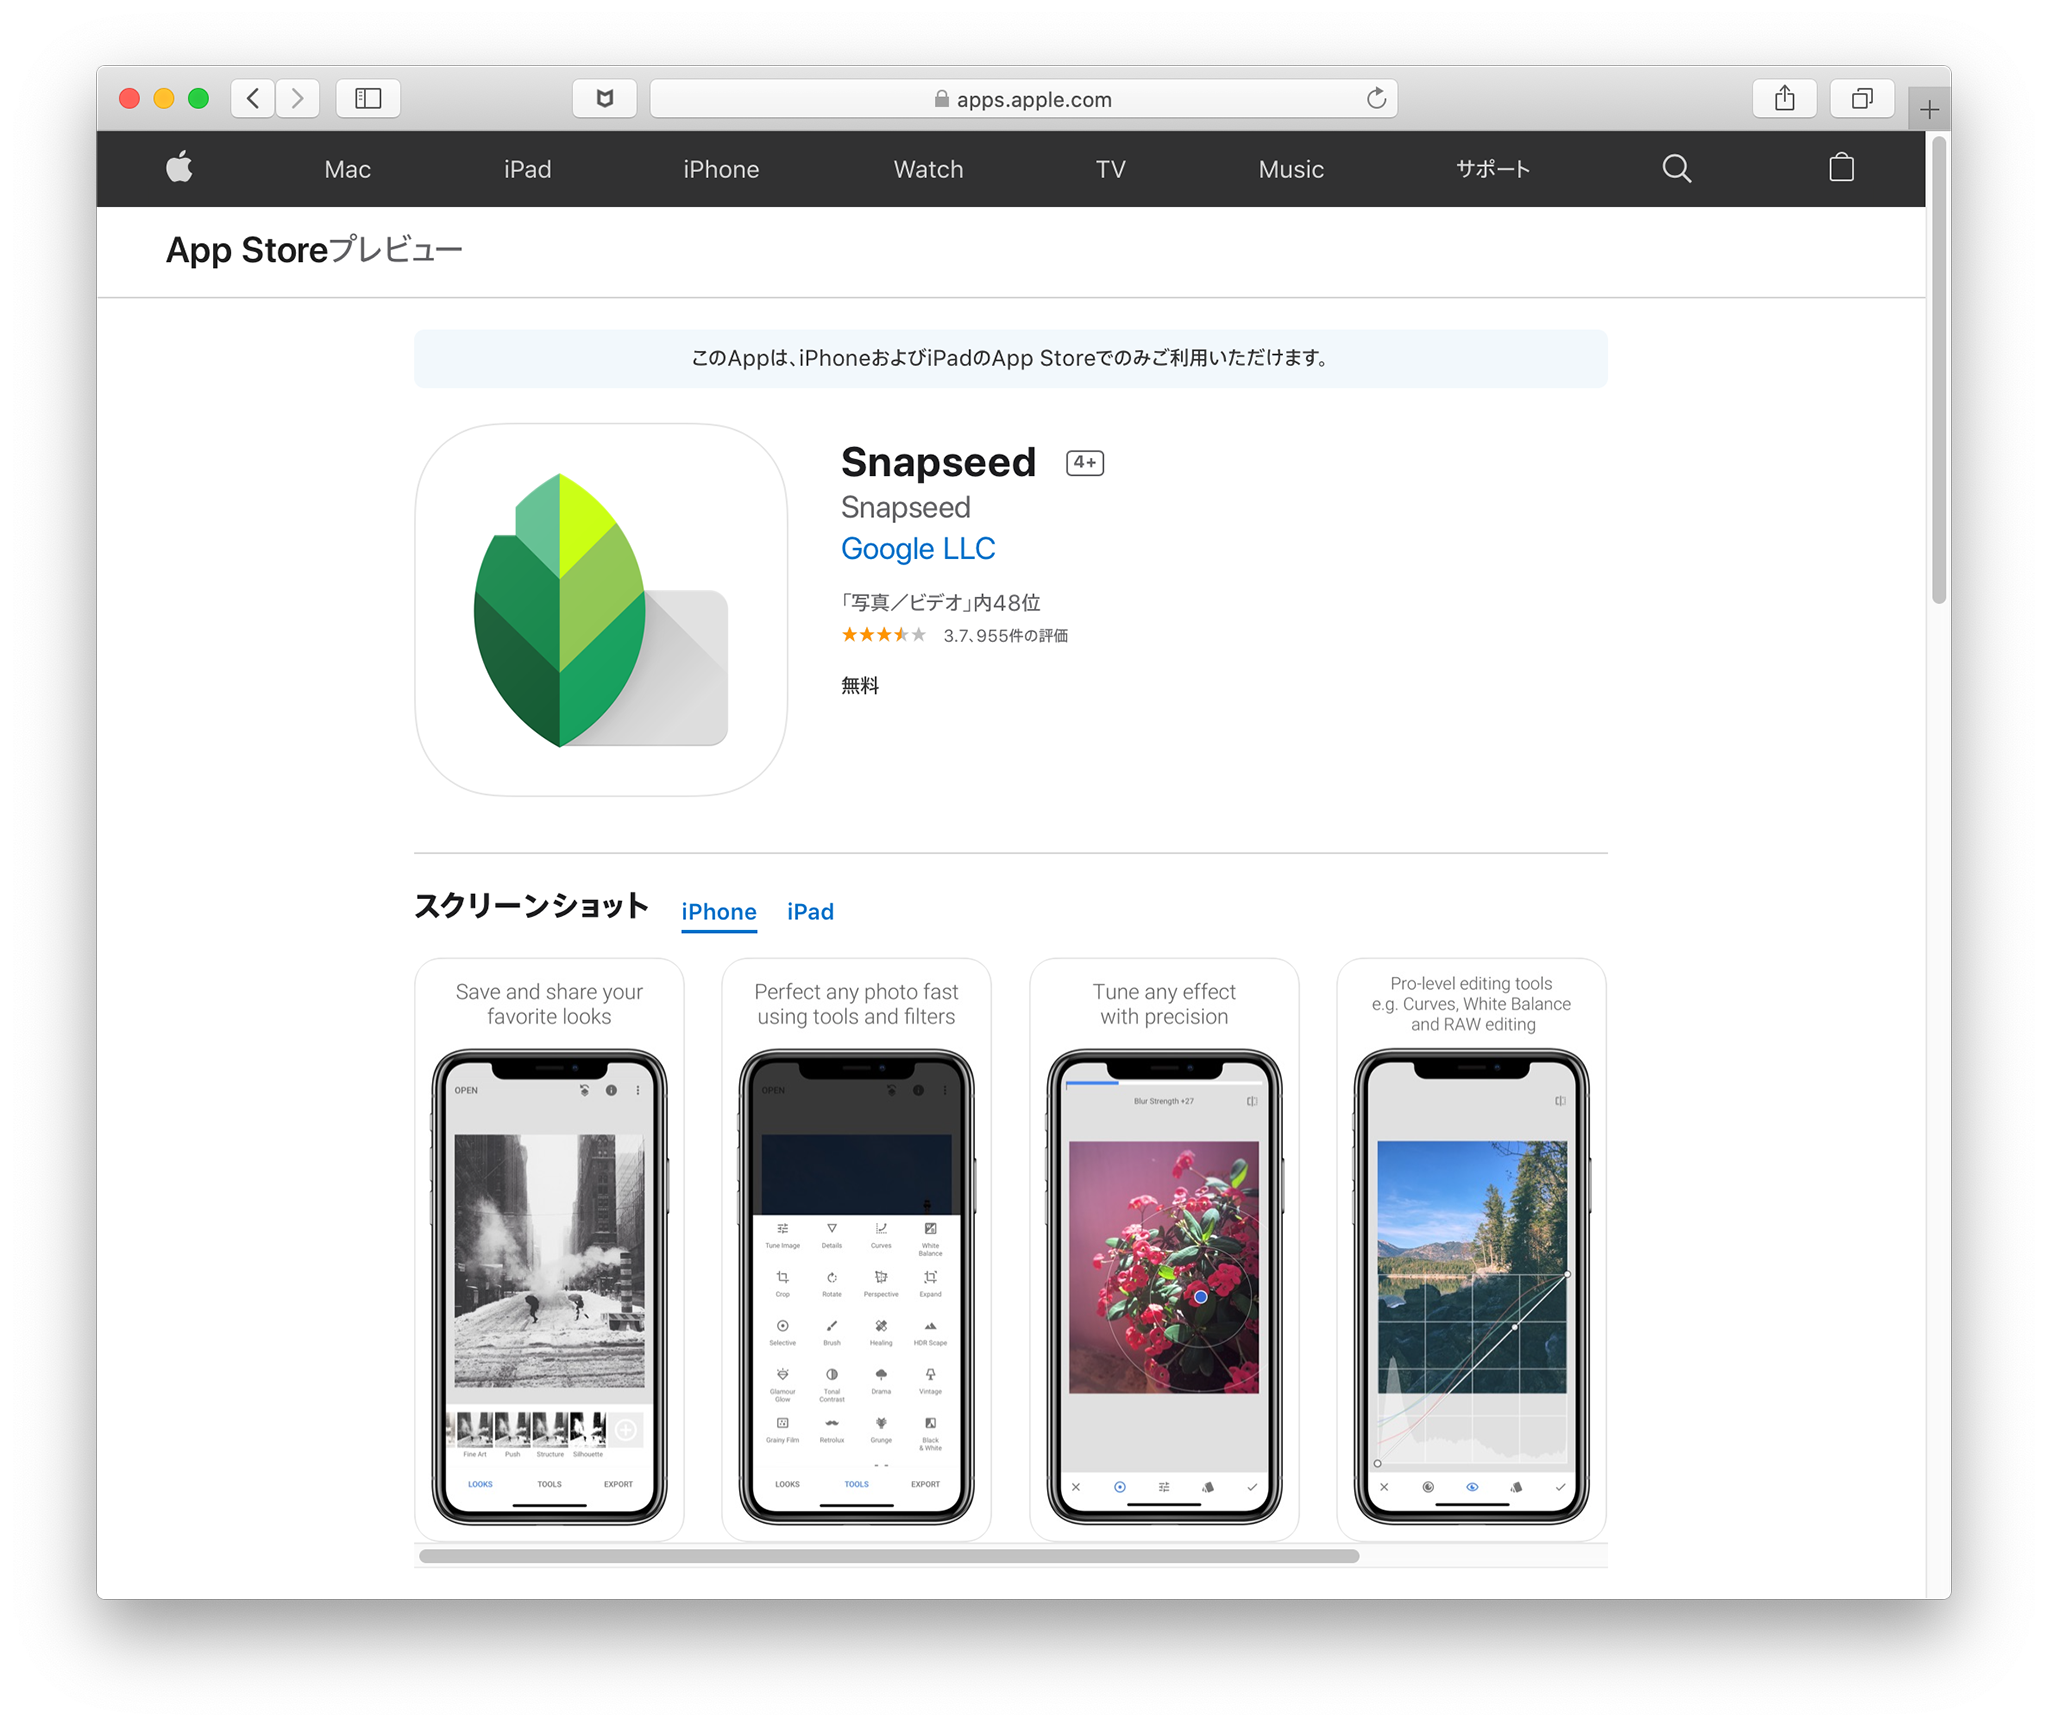This screenshot has width=2048, height=1727.
Task: Click the Safari share icon
Action: (1784, 98)
